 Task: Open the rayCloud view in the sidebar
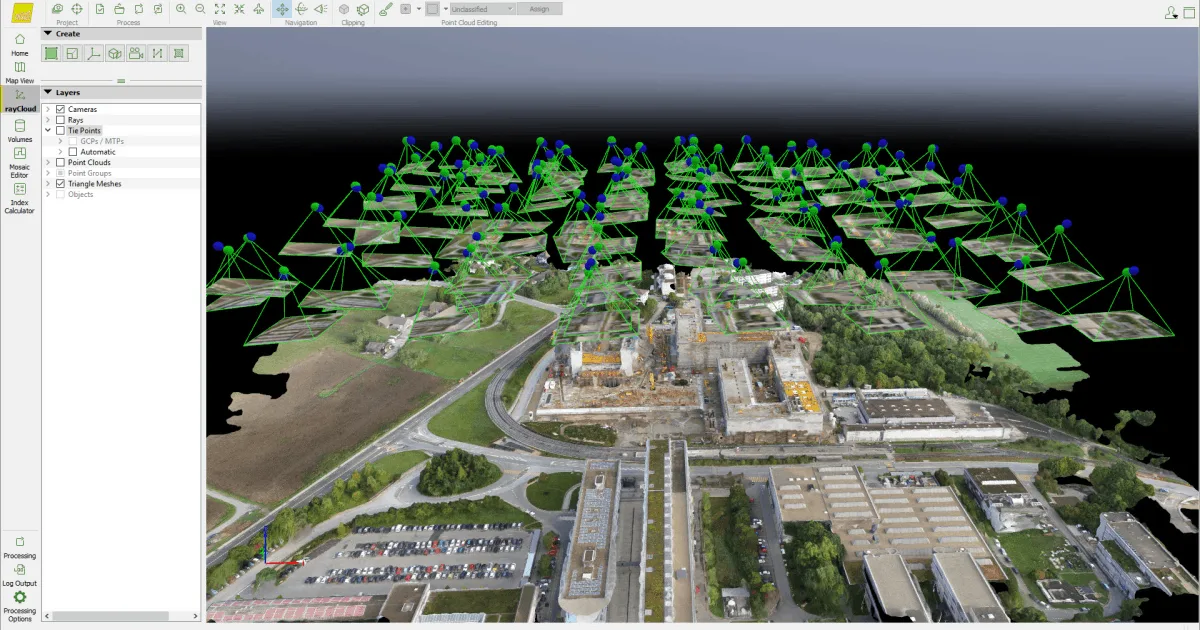(19, 99)
